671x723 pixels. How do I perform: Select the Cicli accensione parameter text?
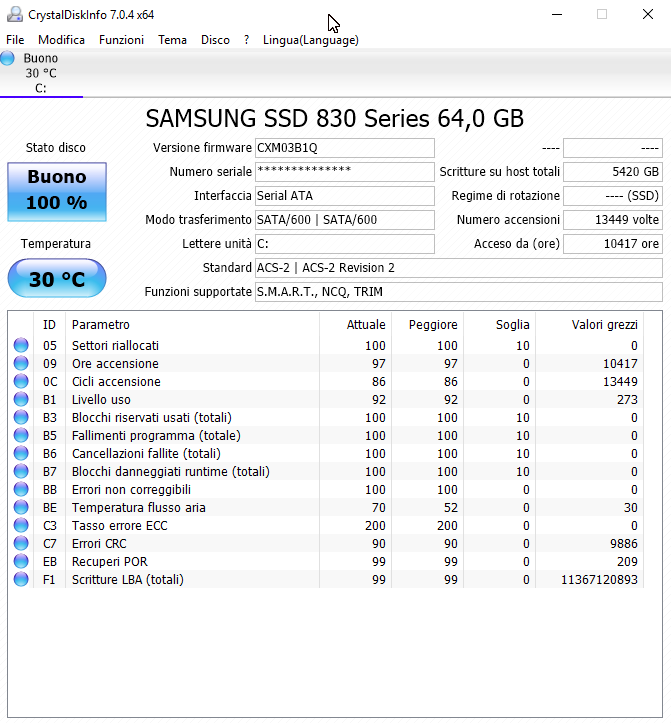(116, 382)
